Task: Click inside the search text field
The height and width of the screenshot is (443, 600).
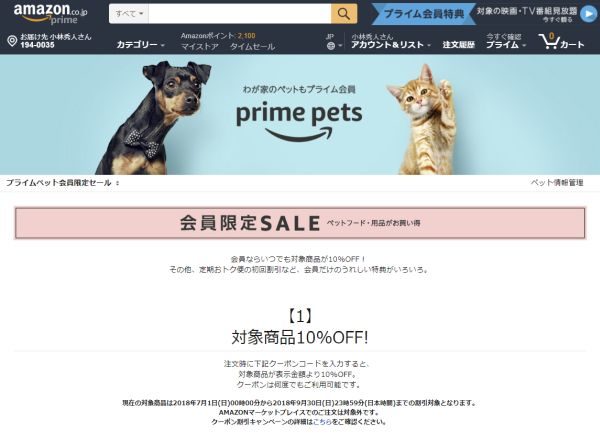Action: (240, 14)
